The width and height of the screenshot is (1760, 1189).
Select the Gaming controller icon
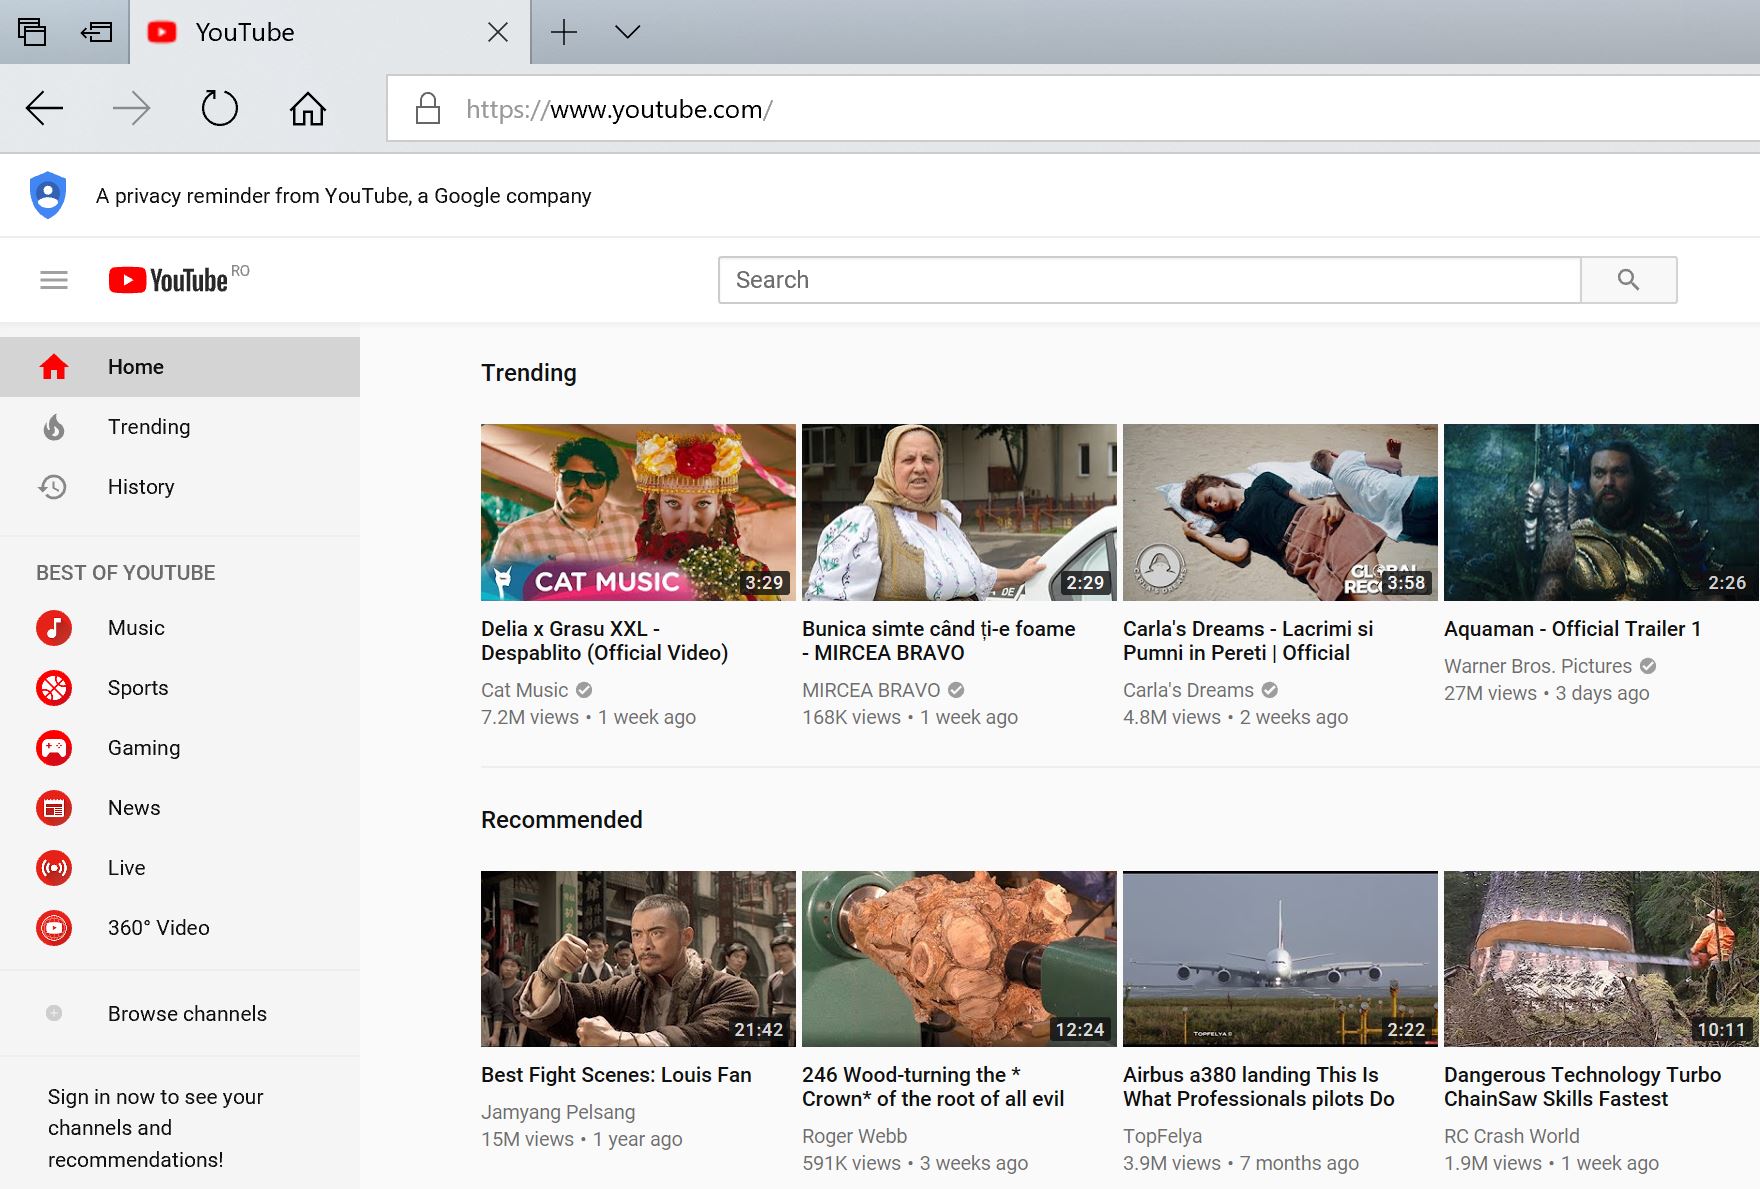tap(54, 748)
